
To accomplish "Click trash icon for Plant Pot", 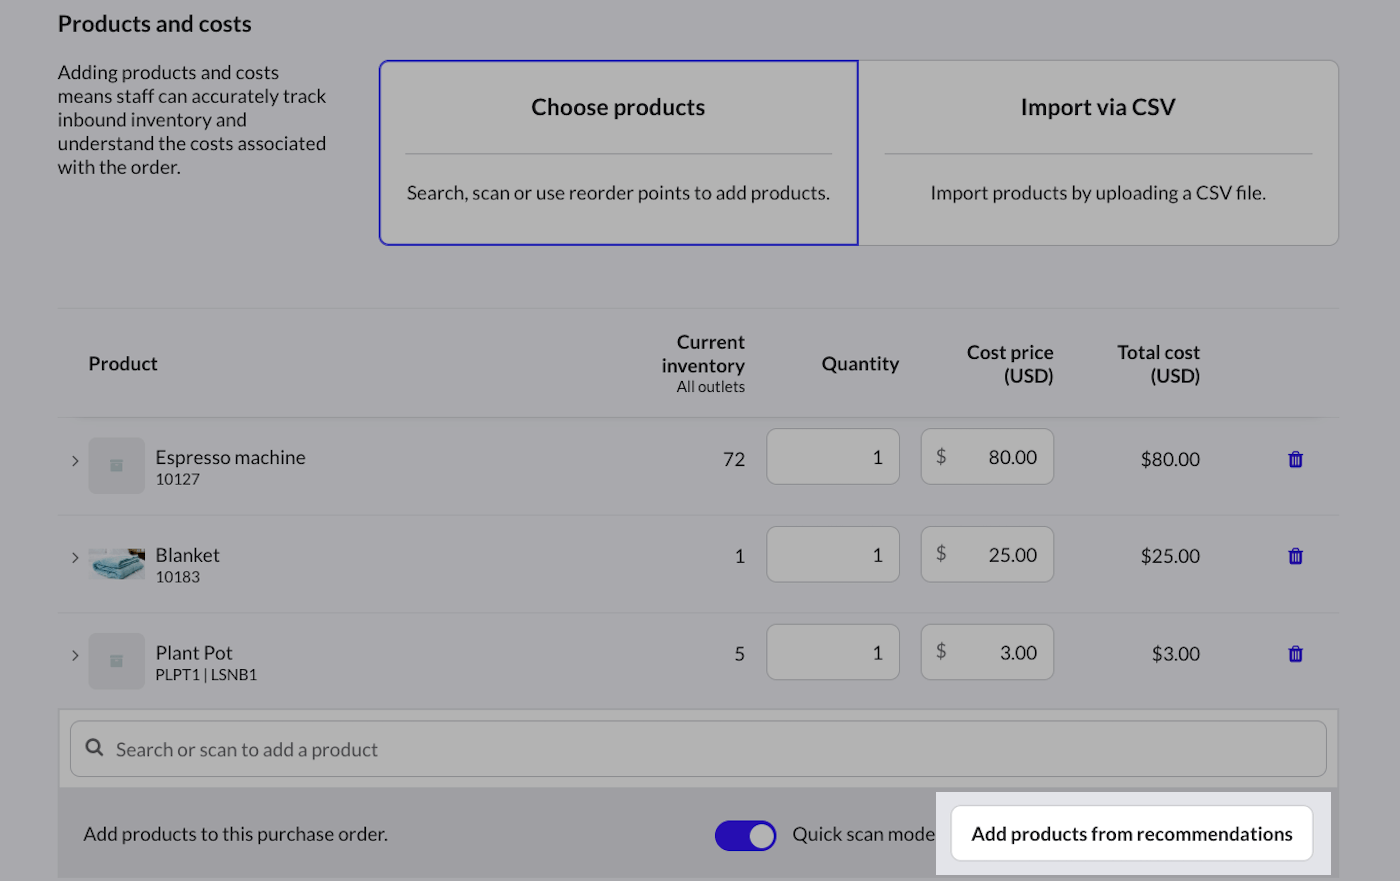I will [1295, 654].
